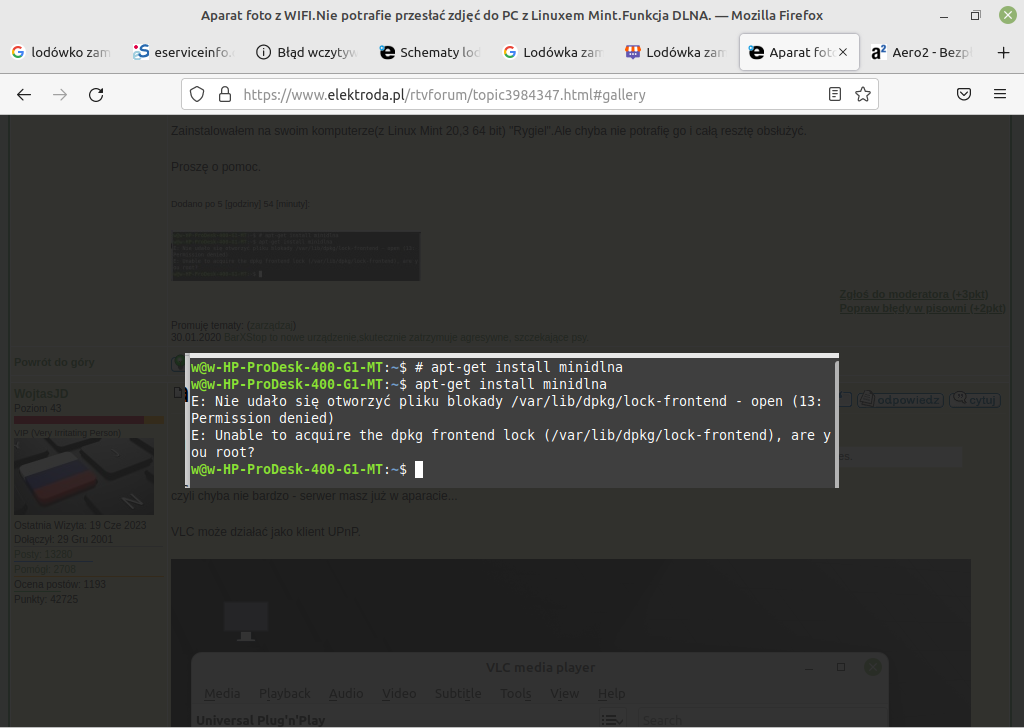This screenshot has height=728, width=1024.
Task: Click the padlock site security icon
Action: click(x=222, y=94)
